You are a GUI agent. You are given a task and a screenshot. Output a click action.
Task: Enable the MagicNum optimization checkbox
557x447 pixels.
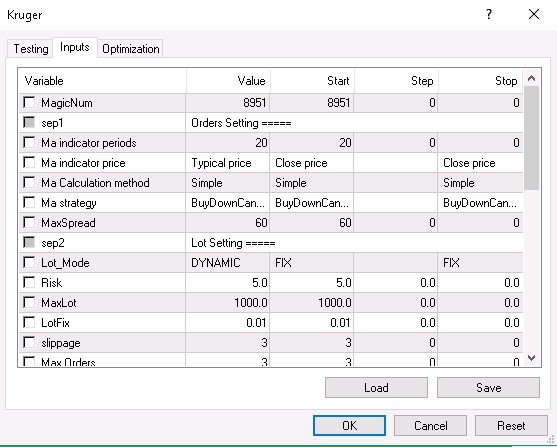click(29, 102)
